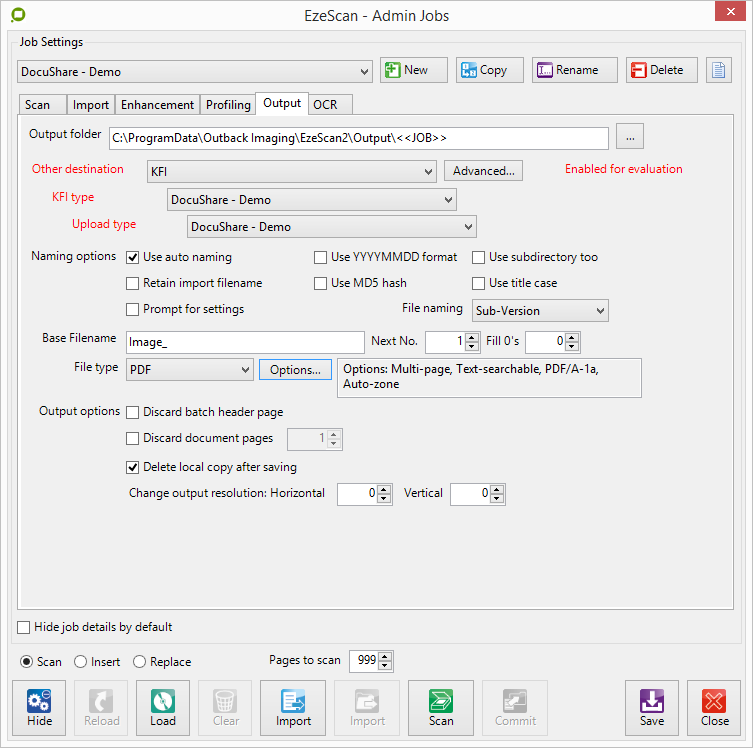Screen dimensions: 753x748
Task: Rename the current job
Action: (x=567, y=70)
